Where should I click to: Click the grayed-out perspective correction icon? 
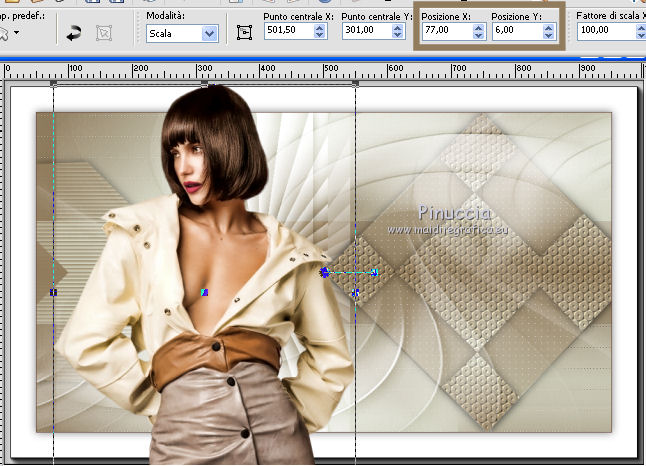click(x=104, y=33)
